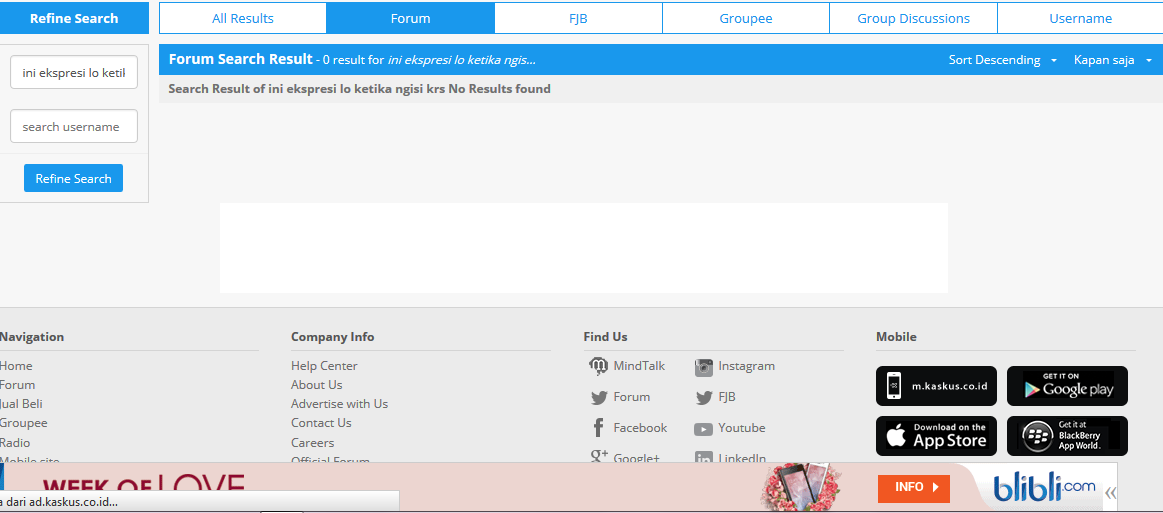Open Advertise with Us link
1163x513 pixels.
pyautogui.click(x=340, y=404)
